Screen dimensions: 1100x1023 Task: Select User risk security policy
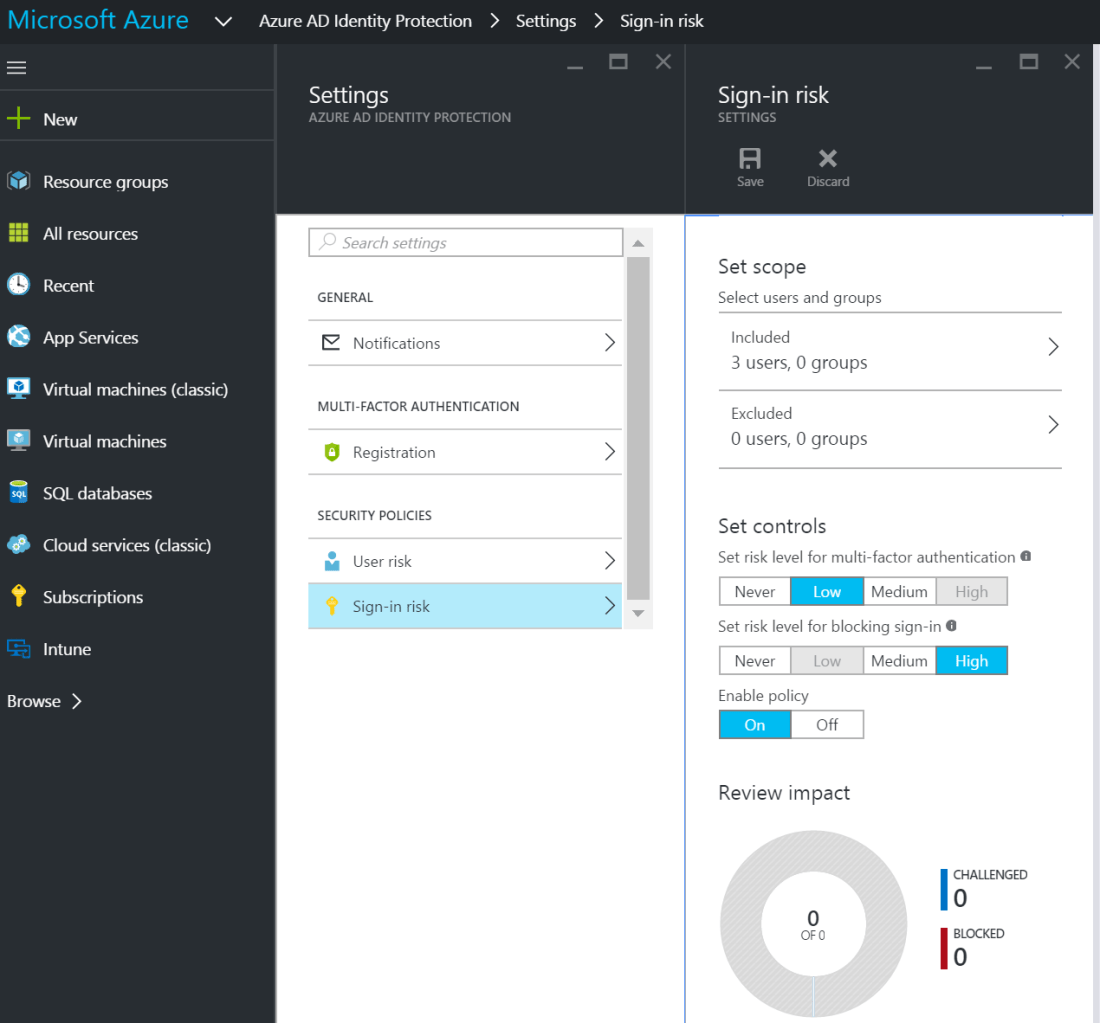click(x=465, y=561)
